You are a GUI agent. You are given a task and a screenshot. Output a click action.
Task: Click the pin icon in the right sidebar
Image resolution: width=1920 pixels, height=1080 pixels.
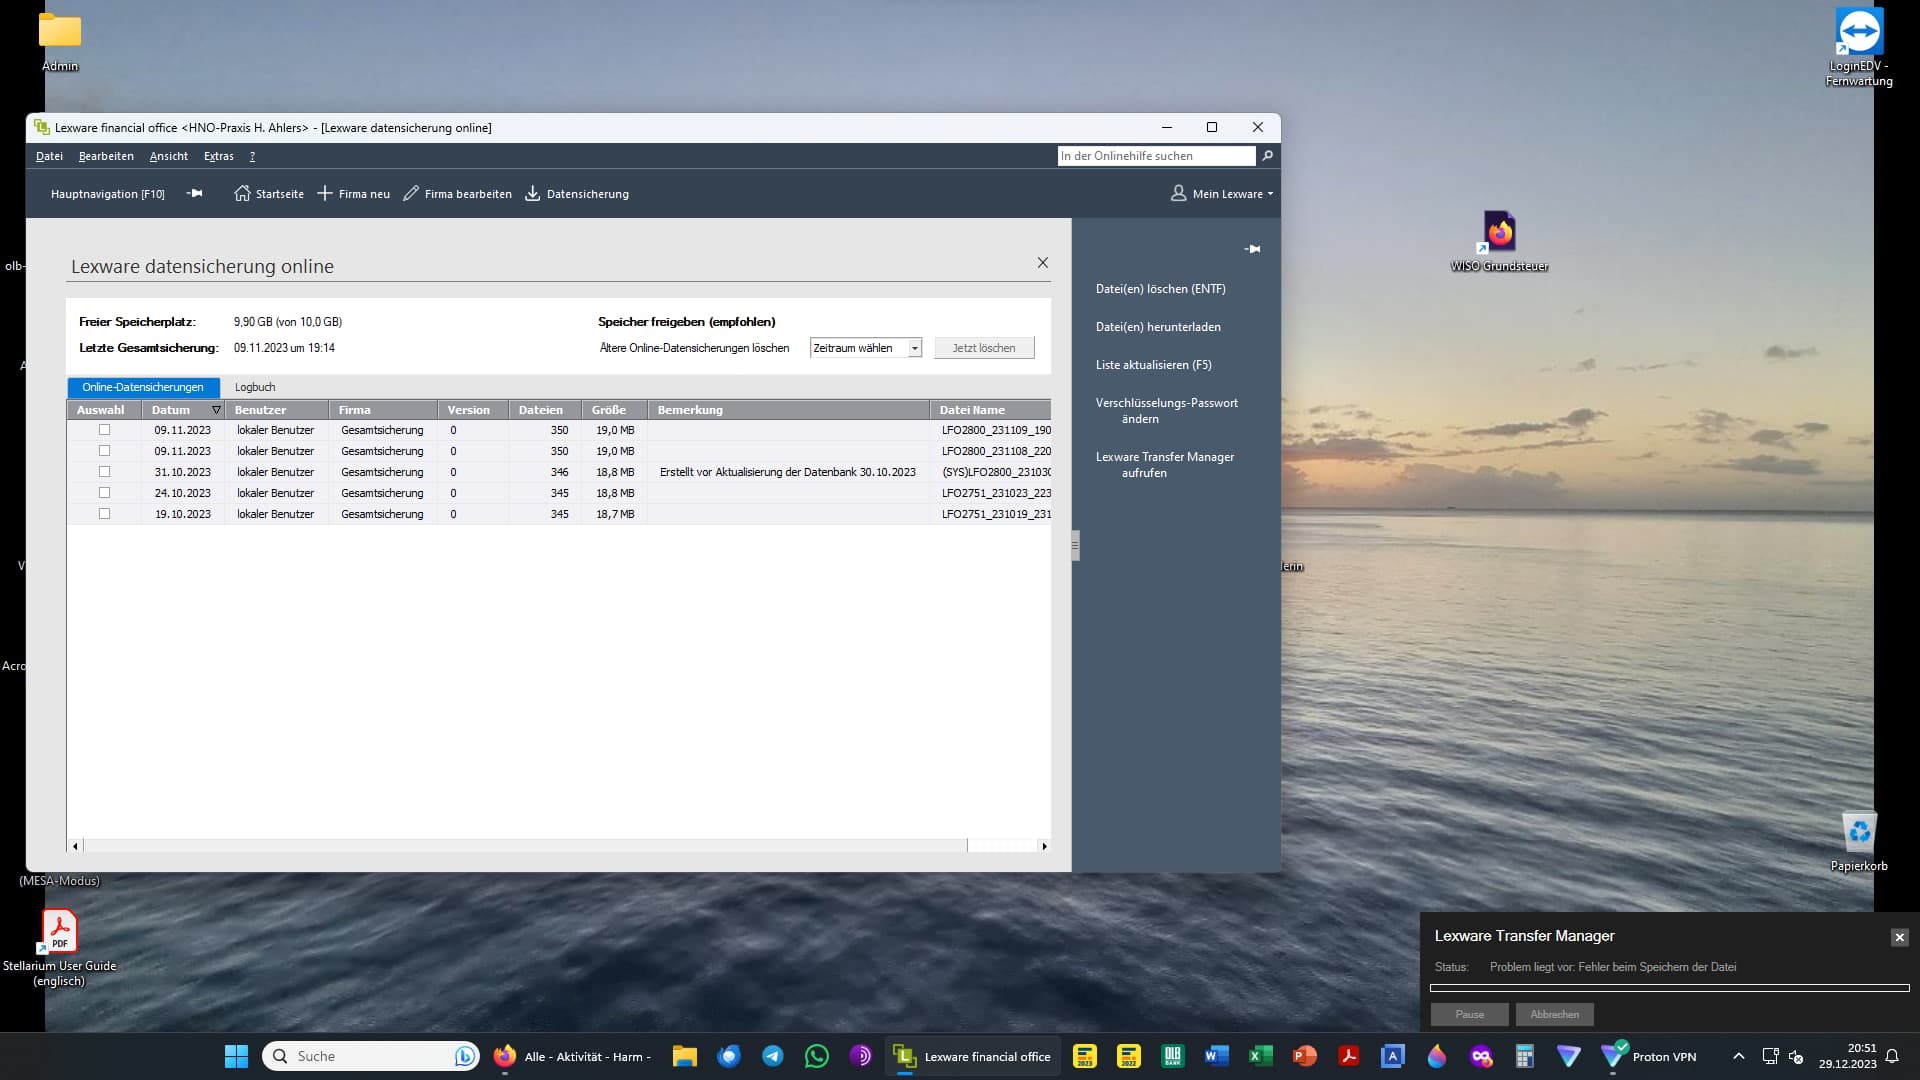[1252, 249]
